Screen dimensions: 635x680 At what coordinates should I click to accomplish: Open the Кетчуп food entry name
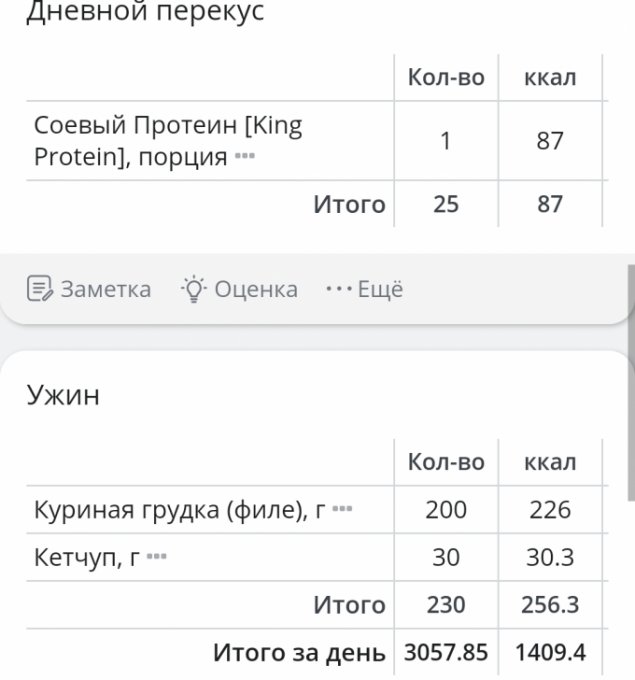(86, 557)
